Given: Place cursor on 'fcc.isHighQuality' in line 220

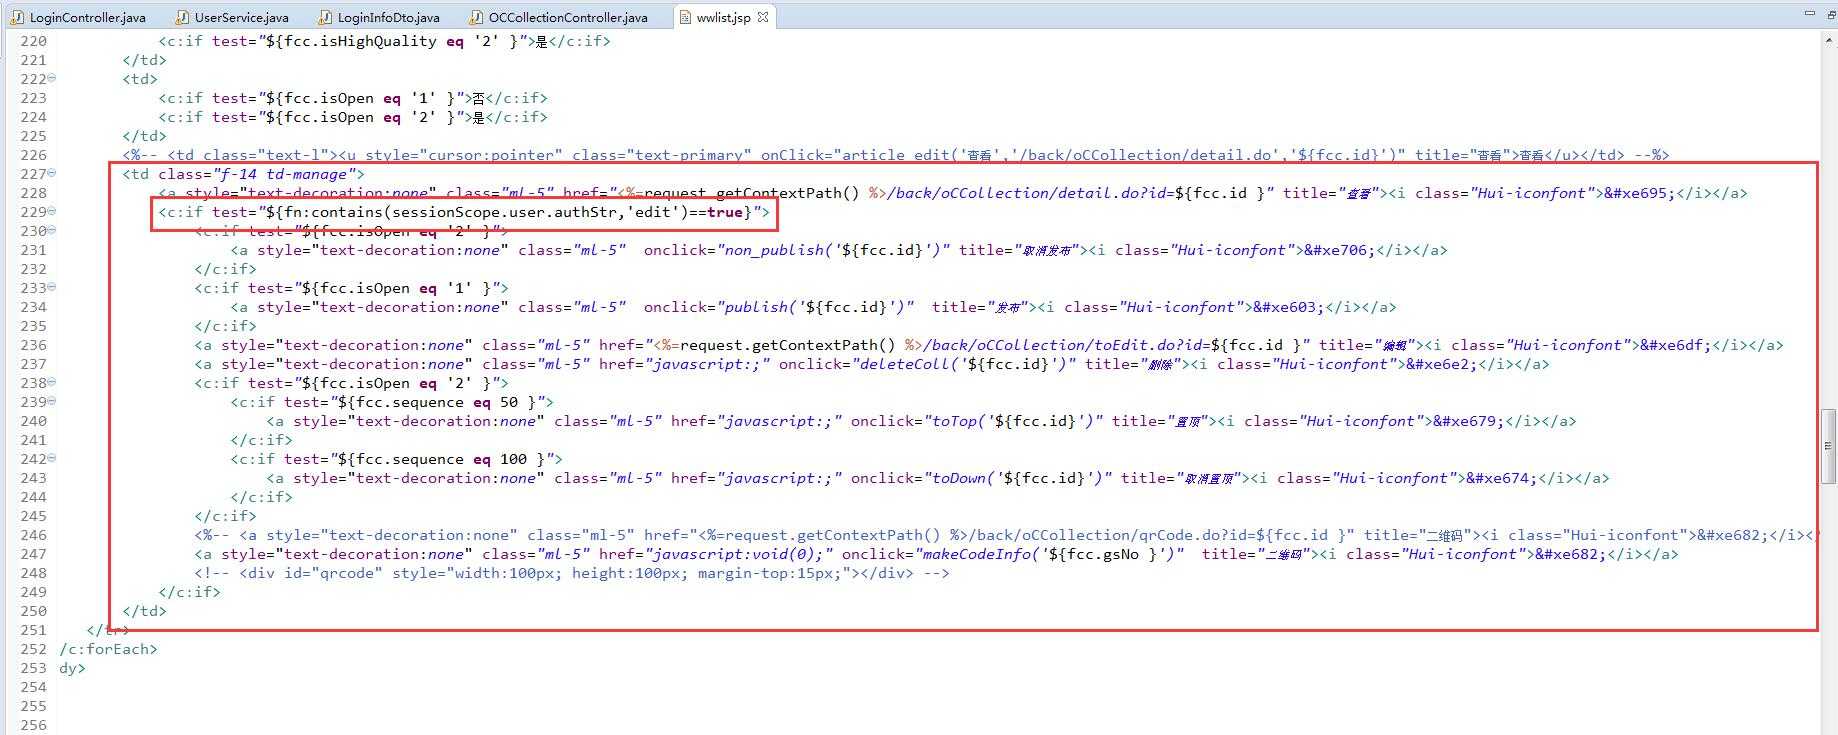Looking at the screenshot, I should coord(359,41).
